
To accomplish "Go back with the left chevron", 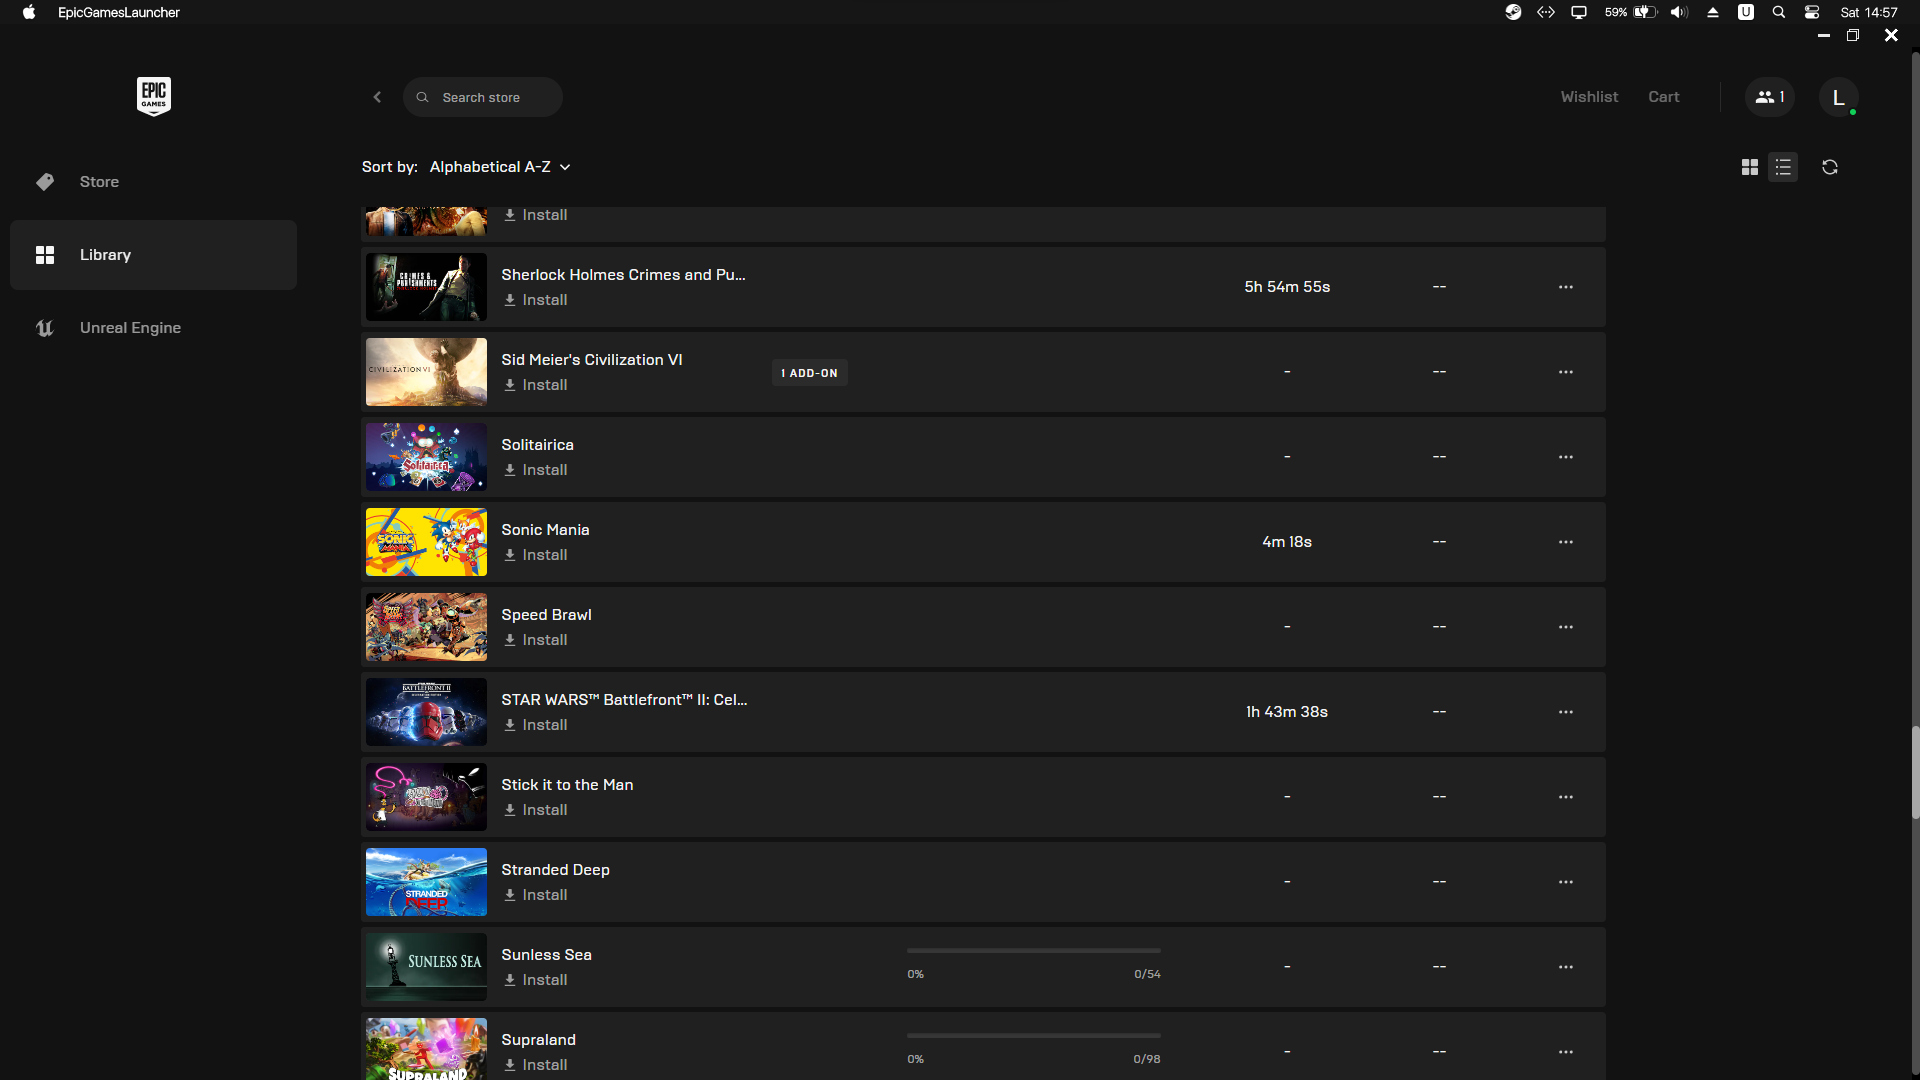I will point(377,97).
